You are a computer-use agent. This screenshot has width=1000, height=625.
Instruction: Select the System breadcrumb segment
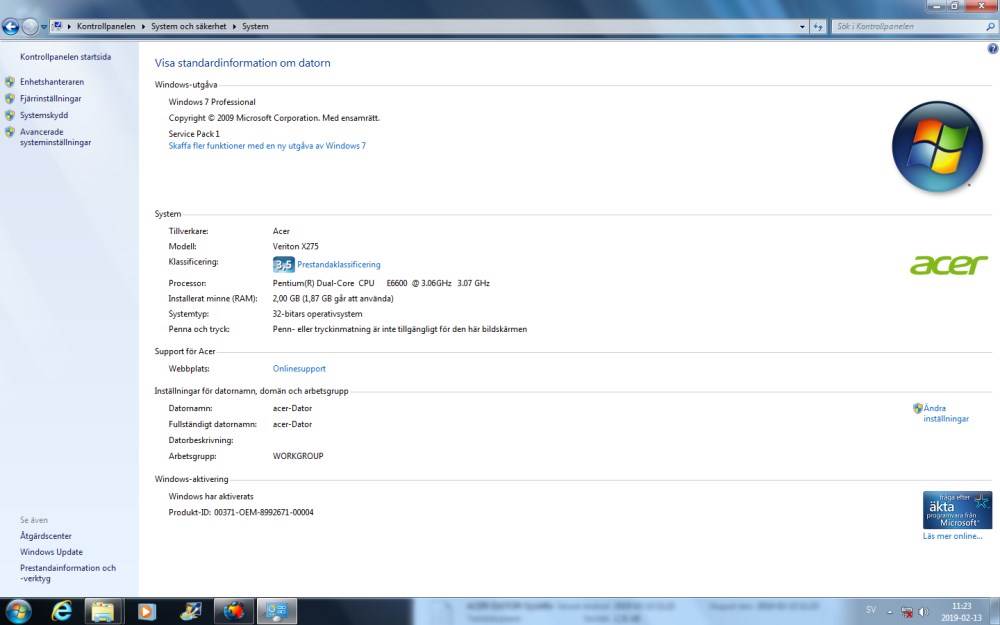point(255,26)
